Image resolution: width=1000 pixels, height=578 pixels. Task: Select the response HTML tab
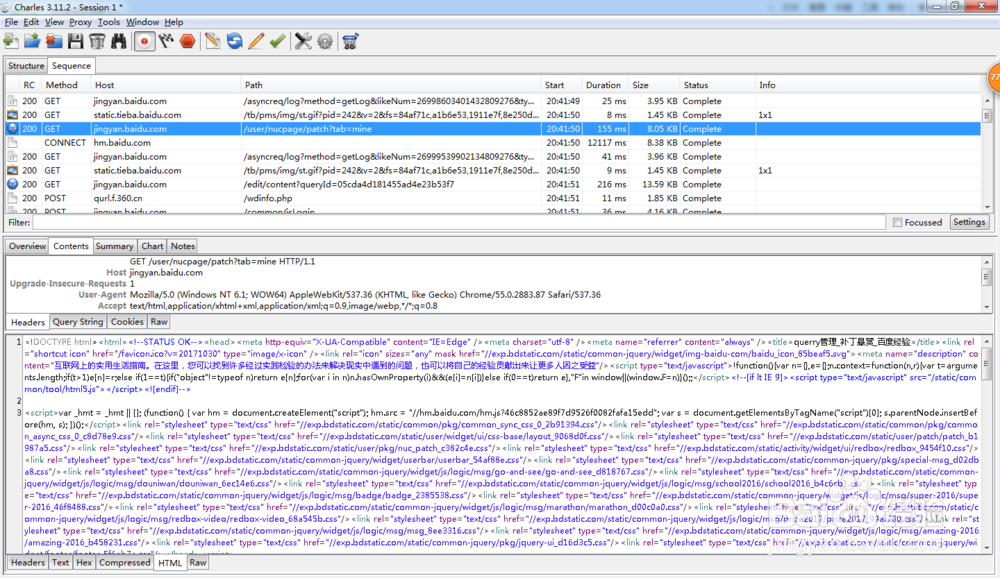[x=170, y=563]
